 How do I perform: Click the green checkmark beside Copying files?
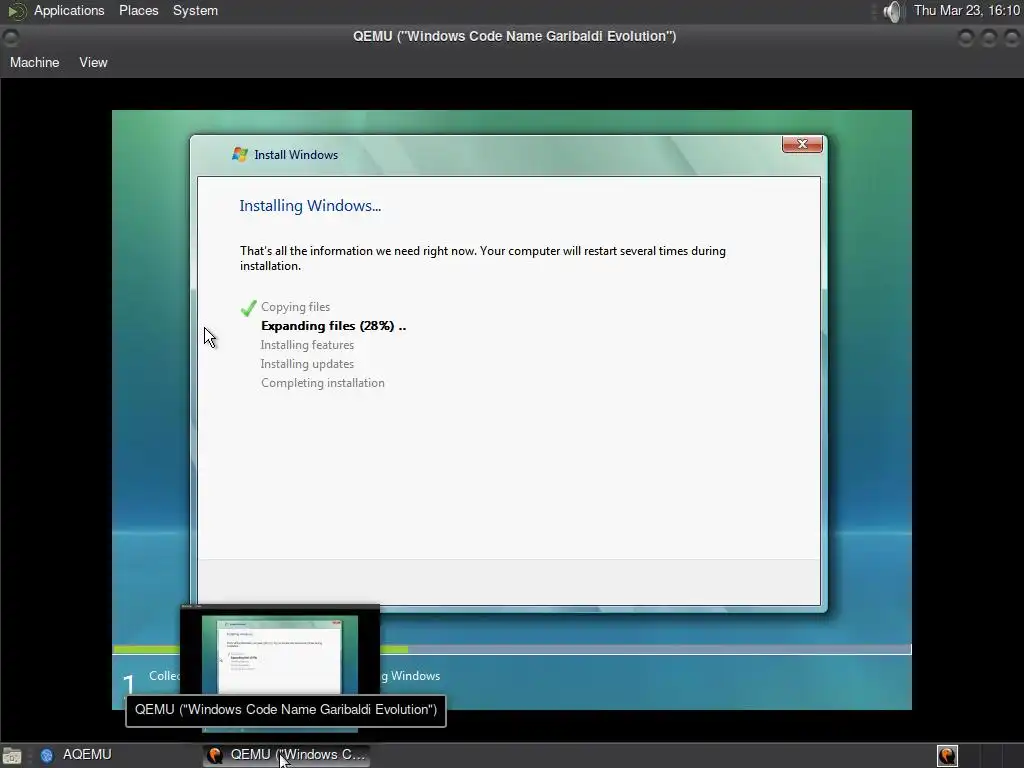pyautogui.click(x=248, y=308)
